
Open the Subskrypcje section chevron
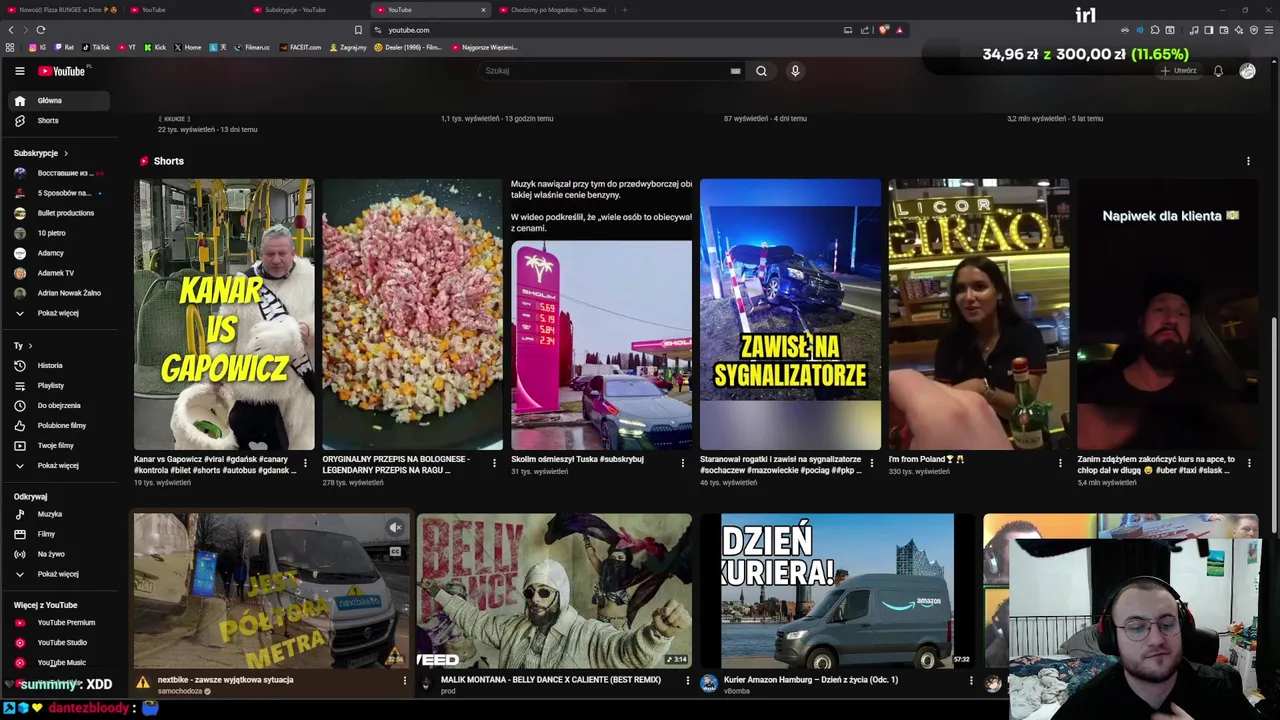66,153
